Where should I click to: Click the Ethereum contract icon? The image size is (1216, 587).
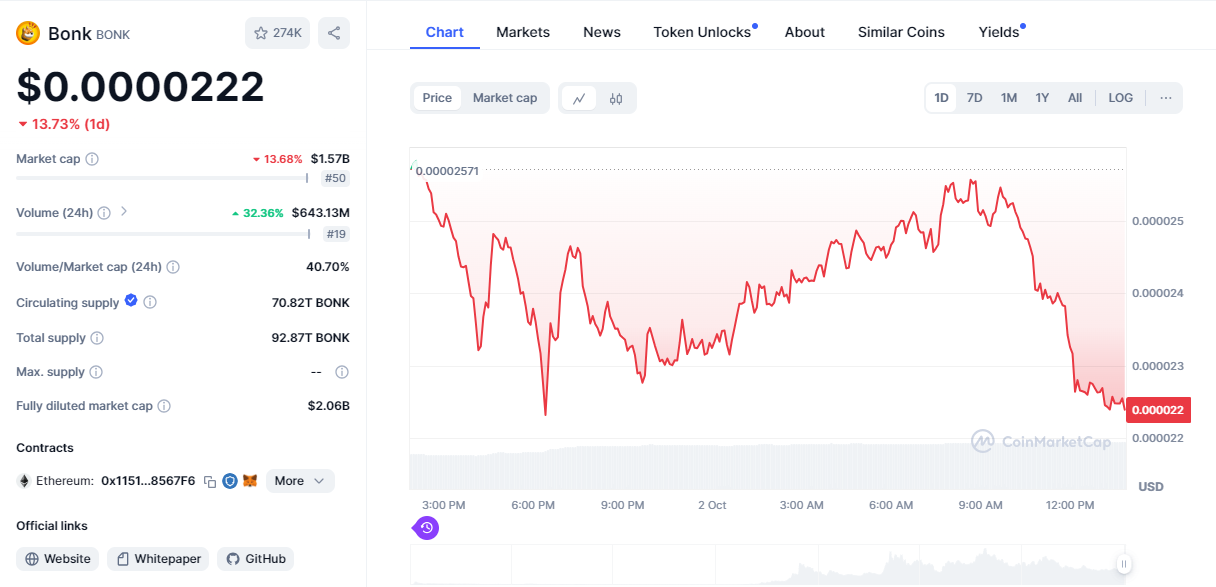[24, 481]
